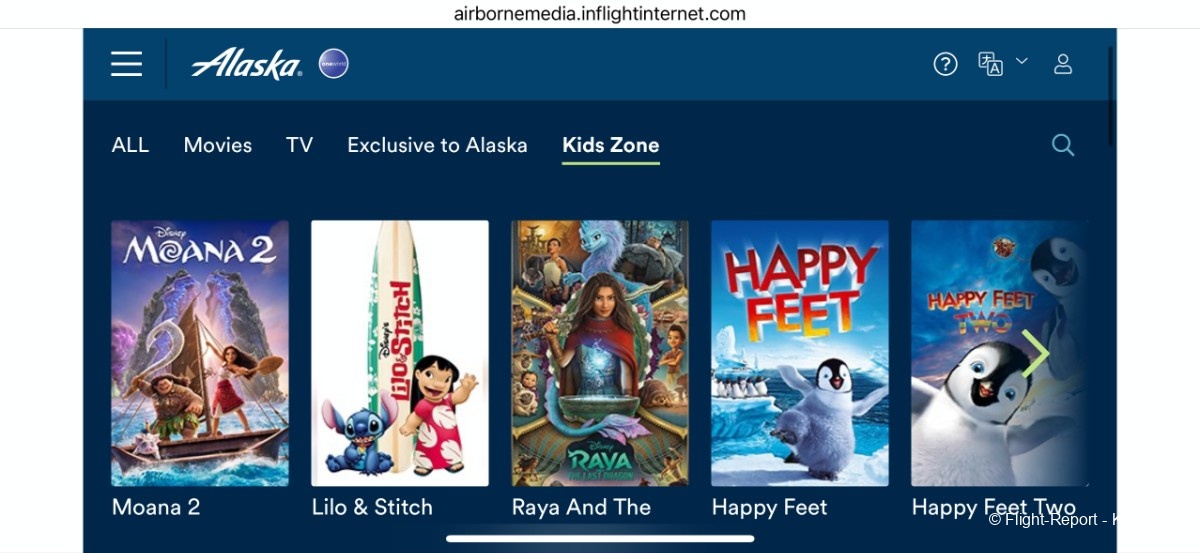Viewport: 1200px width, 553px height.
Task: Open the user account profile icon
Action: [1063, 64]
